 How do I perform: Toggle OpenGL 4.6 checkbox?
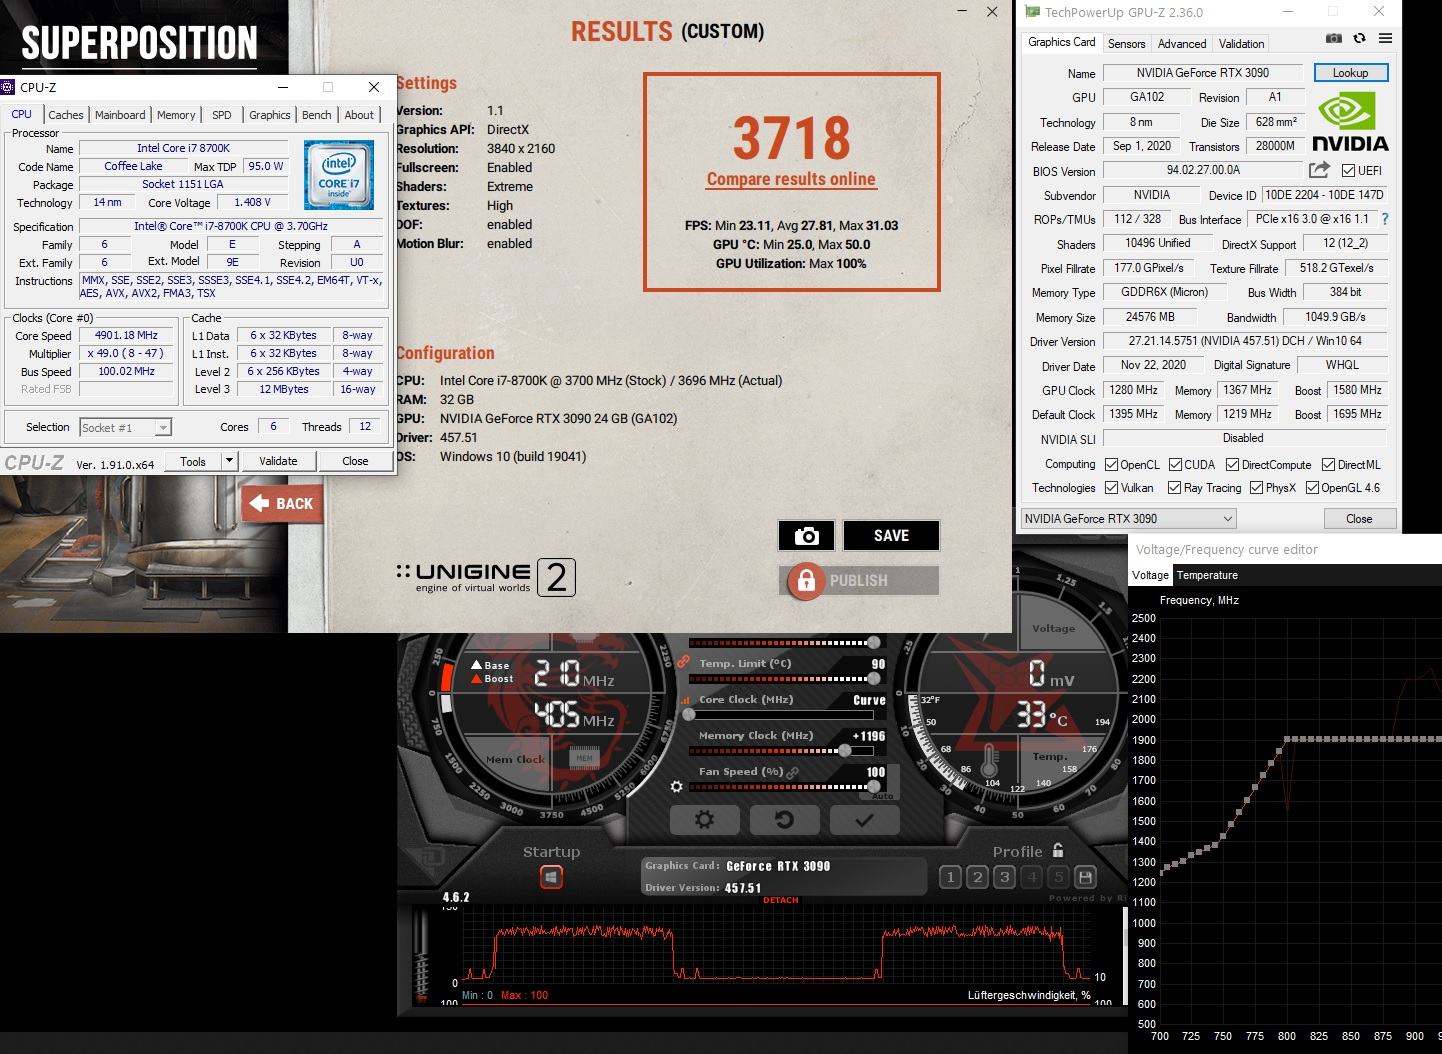tap(1312, 488)
